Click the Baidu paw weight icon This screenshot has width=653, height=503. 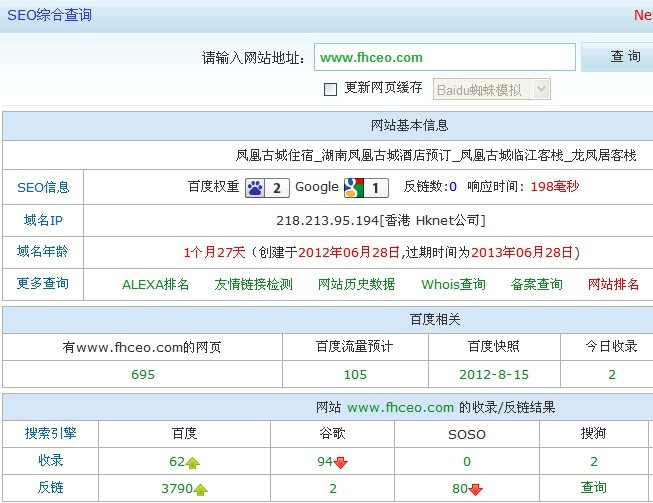tap(255, 187)
